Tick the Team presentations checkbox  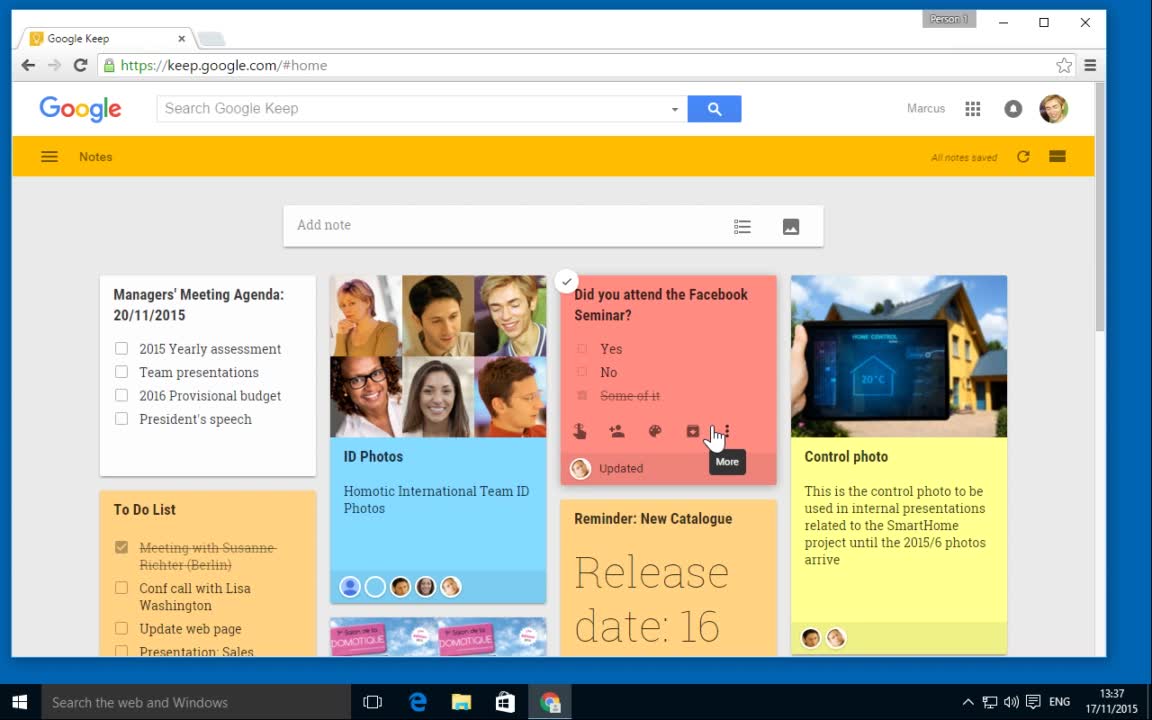(121, 372)
